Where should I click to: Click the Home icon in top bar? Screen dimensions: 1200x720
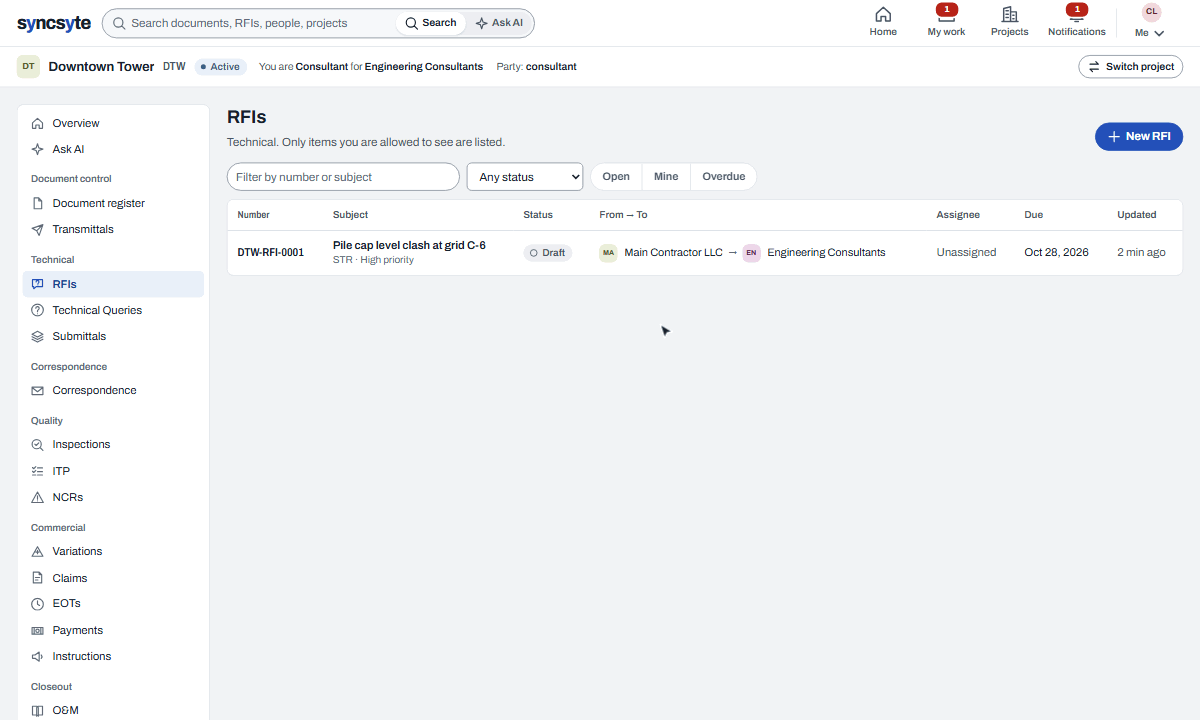click(883, 14)
